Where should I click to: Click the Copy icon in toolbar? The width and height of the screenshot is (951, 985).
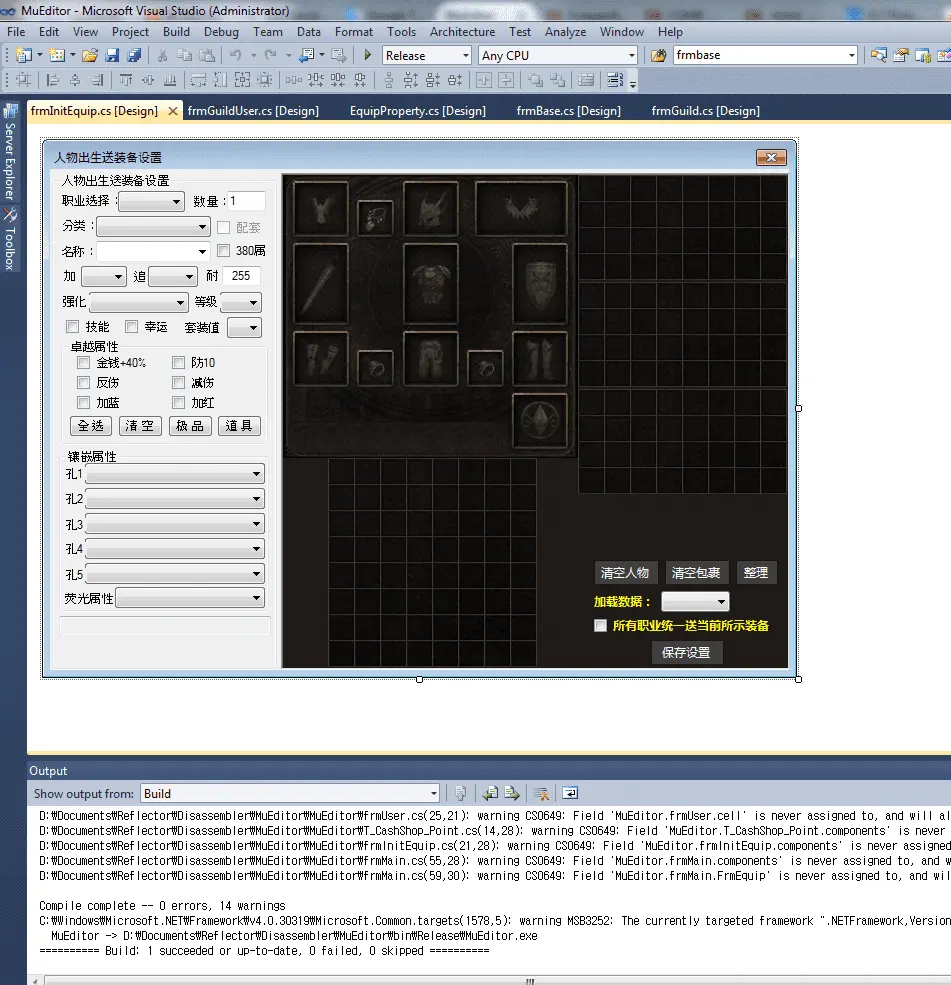(185, 55)
